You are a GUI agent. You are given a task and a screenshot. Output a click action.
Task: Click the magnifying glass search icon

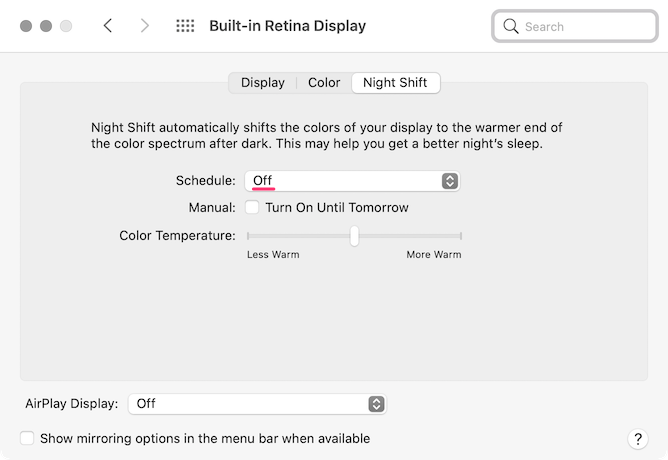click(x=511, y=26)
